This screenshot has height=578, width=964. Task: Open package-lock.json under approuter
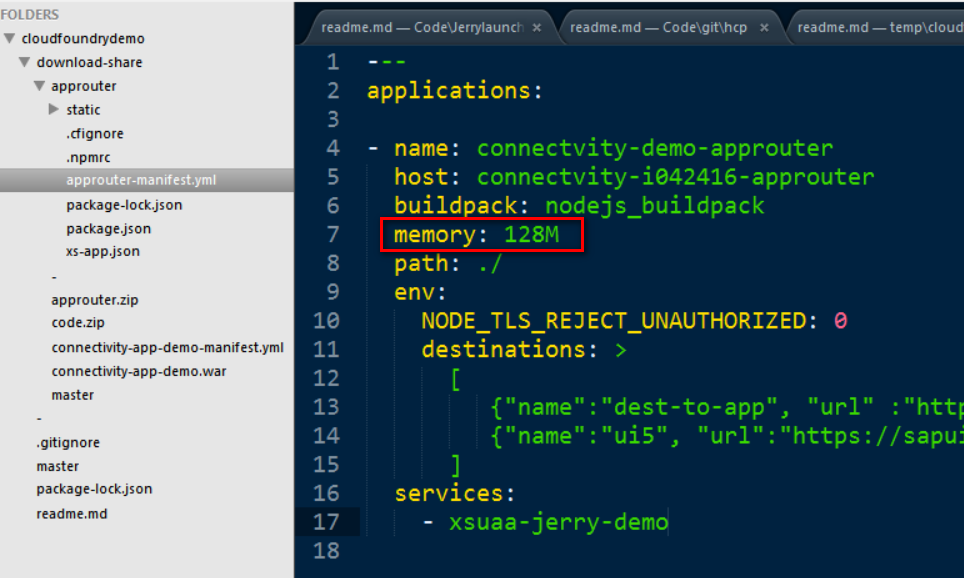coord(124,205)
